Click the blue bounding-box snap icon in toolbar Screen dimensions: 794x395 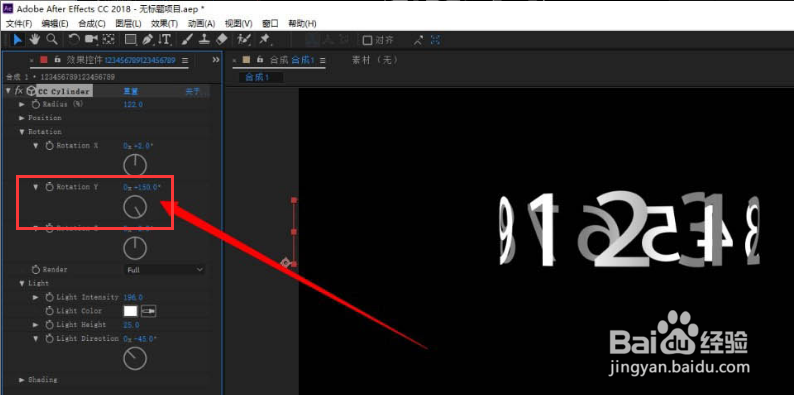pos(435,40)
